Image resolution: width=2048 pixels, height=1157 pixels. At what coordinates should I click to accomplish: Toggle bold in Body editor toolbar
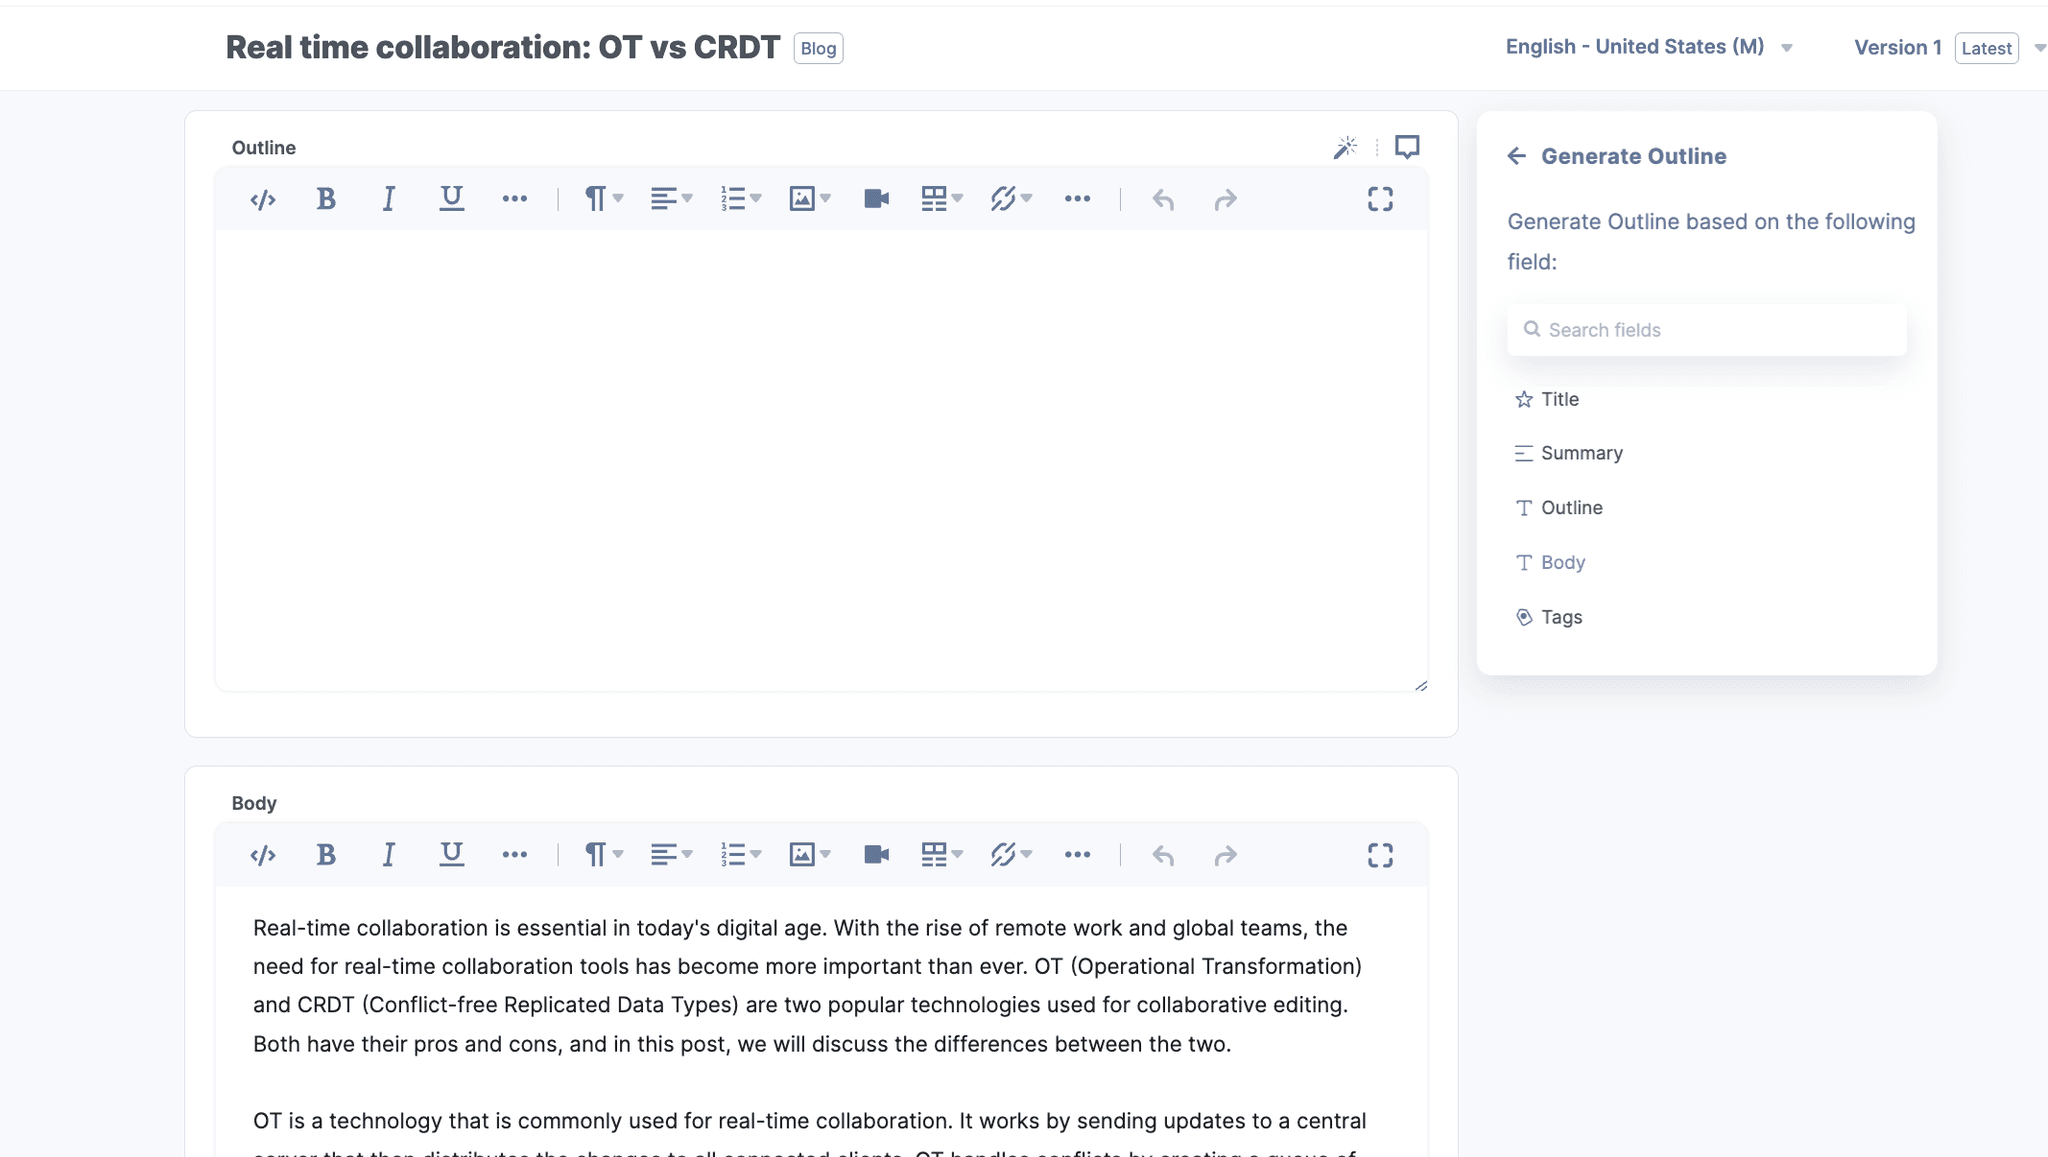326,855
